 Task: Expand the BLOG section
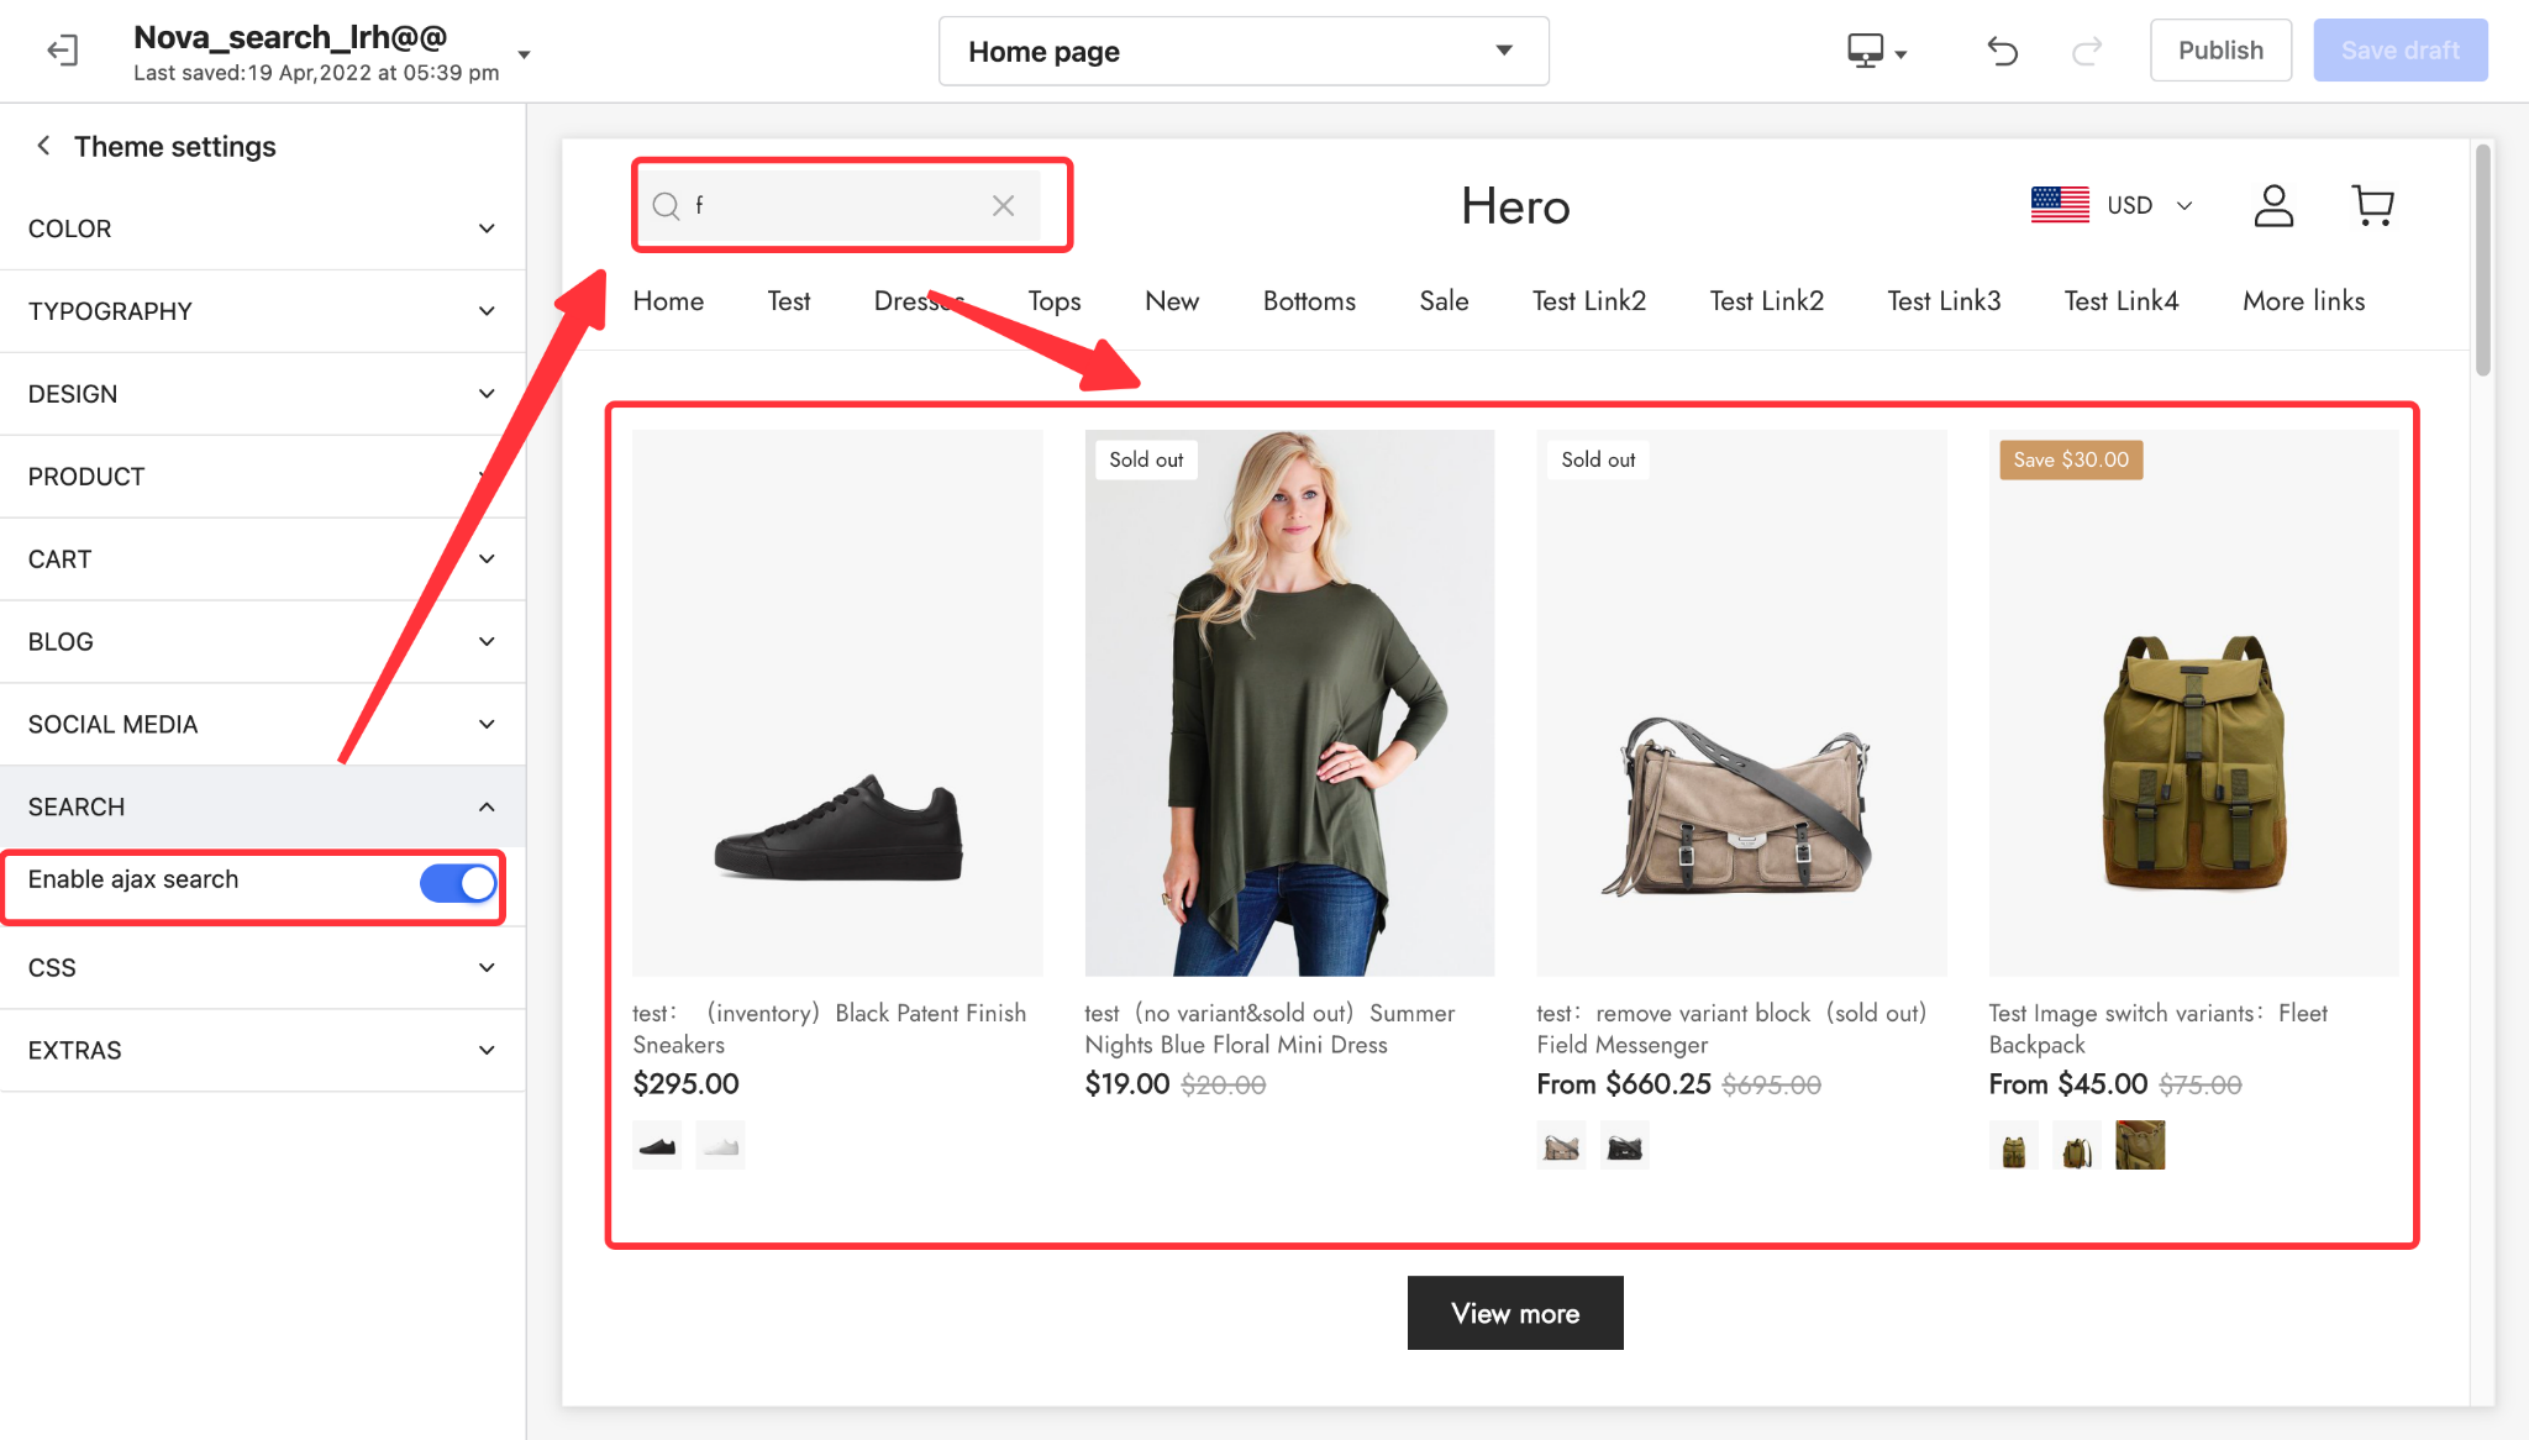point(262,642)
